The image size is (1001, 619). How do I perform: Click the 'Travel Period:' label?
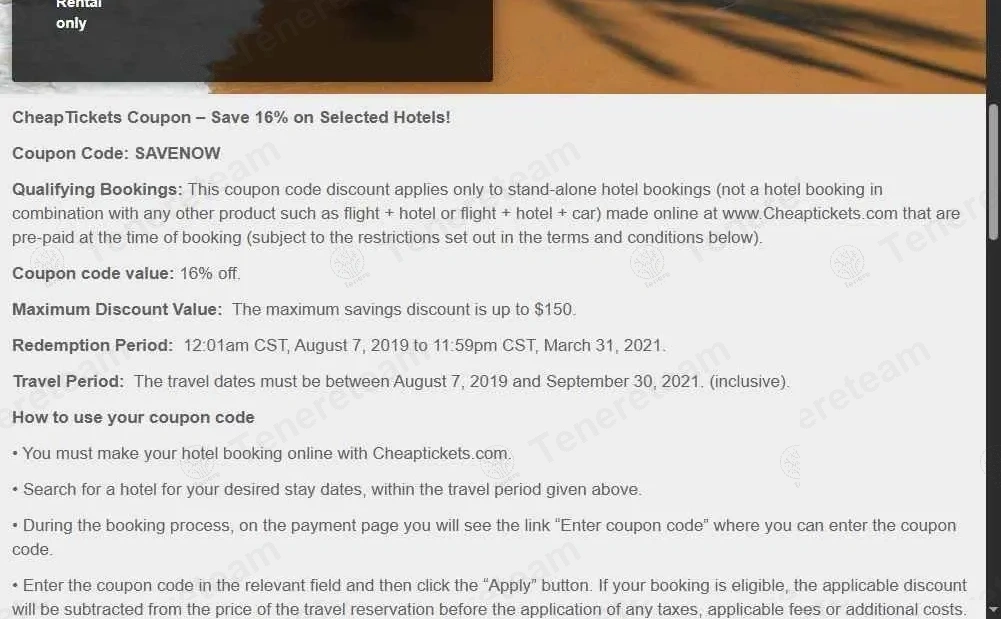pos(68,381)
